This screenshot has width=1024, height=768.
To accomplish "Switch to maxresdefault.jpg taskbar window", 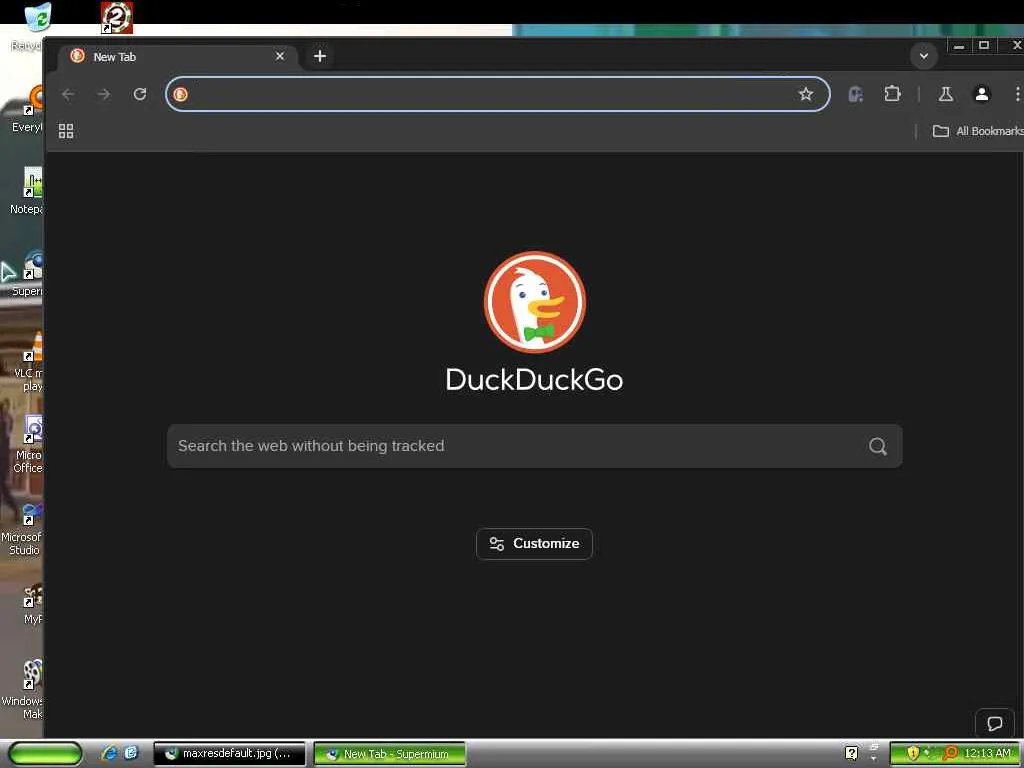I will pyautogui.click(x=229, y=754).
